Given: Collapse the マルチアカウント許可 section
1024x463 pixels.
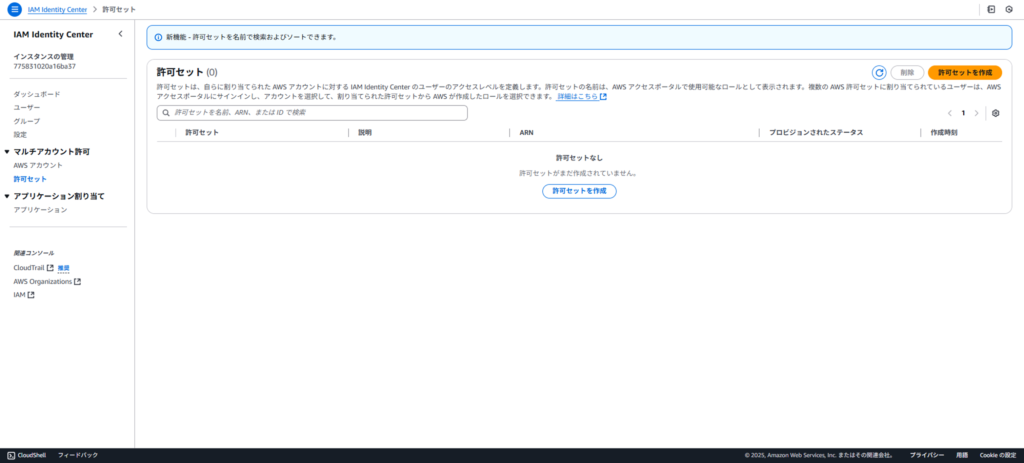Looking at the screenshot, I should 7,152.
